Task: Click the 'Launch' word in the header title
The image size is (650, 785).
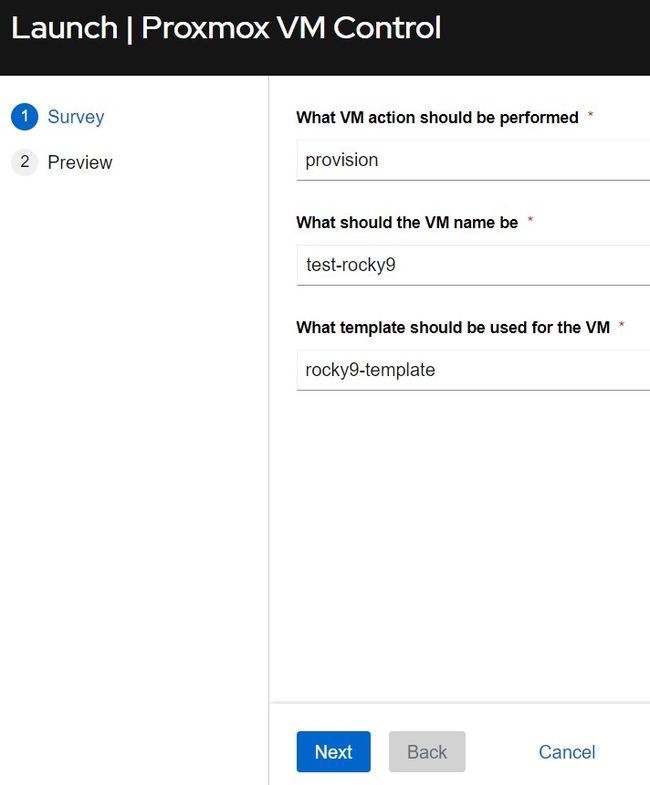Action: point(64,27)
